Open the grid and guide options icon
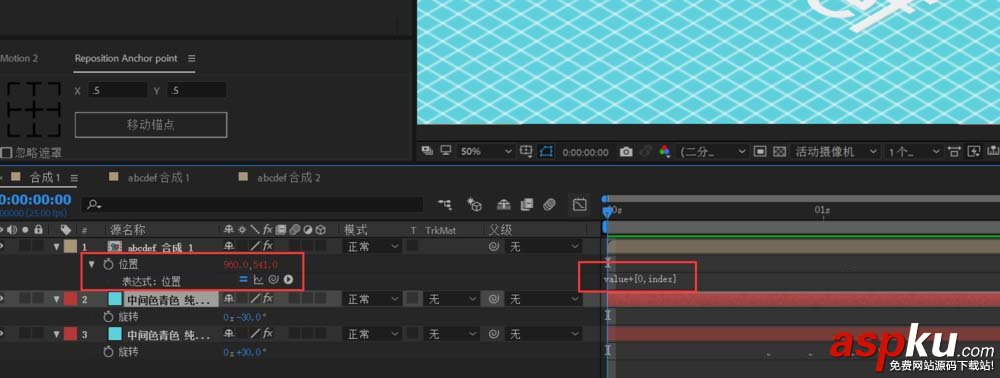Image resolution: width=1000 pixels, height=378 pixels. coord(526,152)
